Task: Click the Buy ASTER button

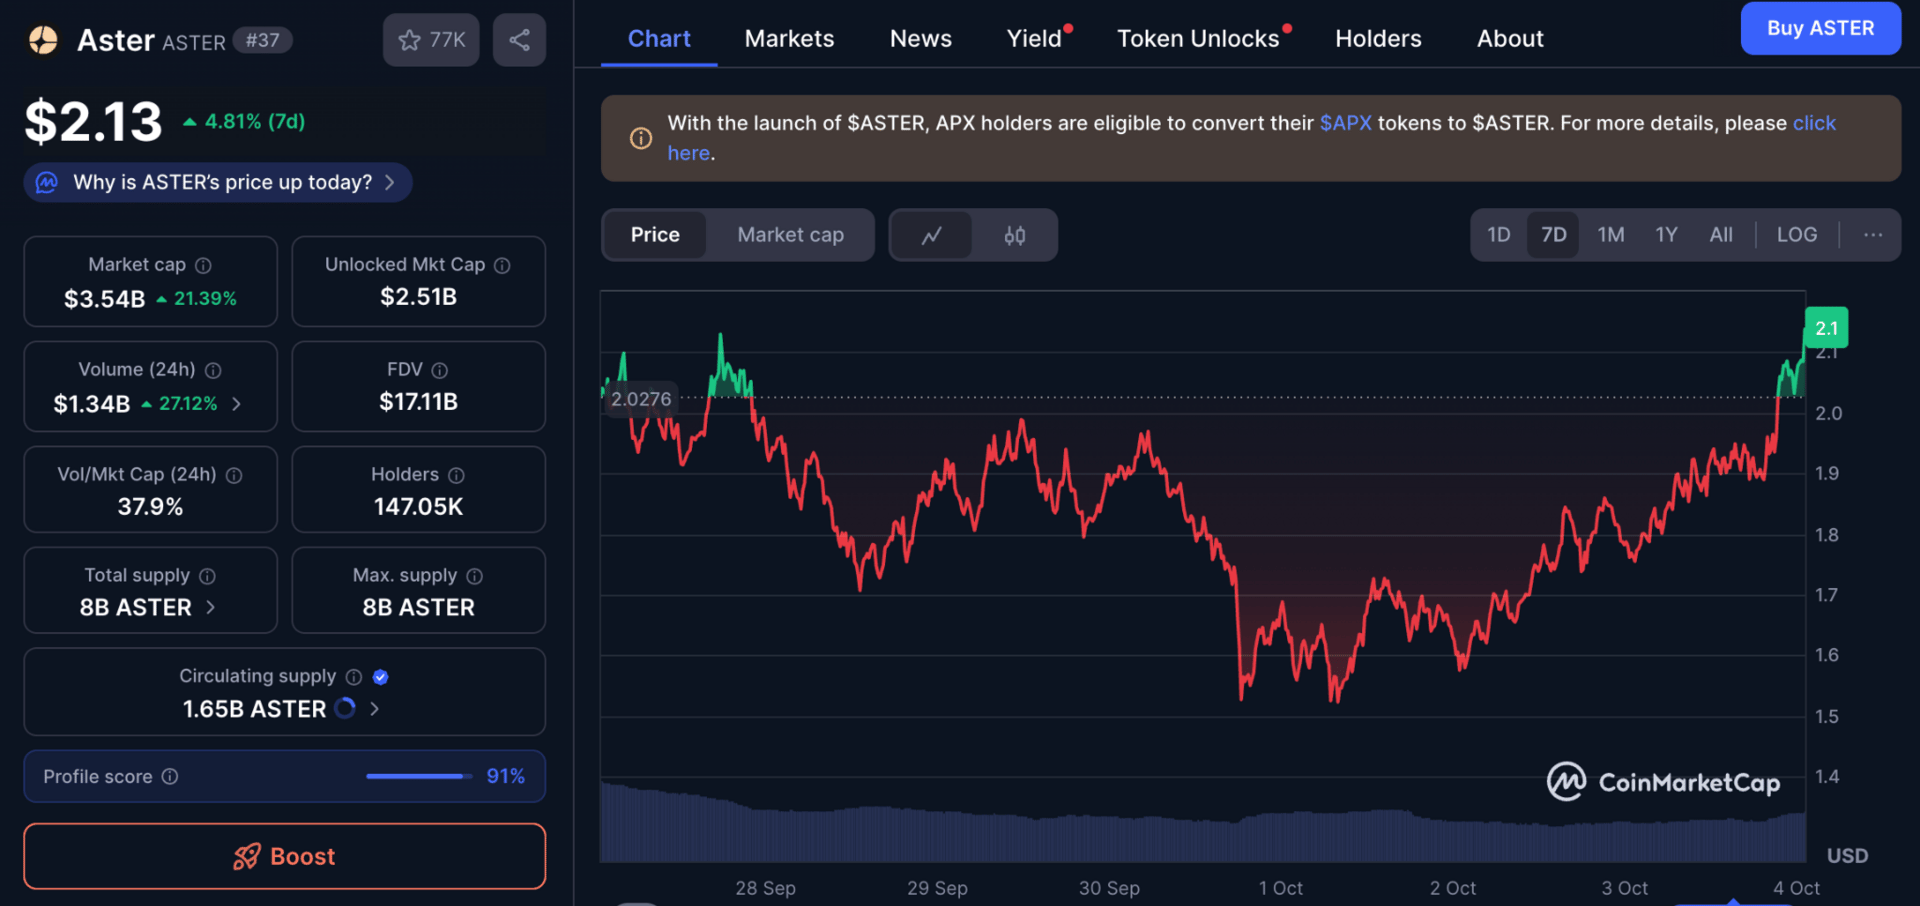Action: tap(1820, 28)
